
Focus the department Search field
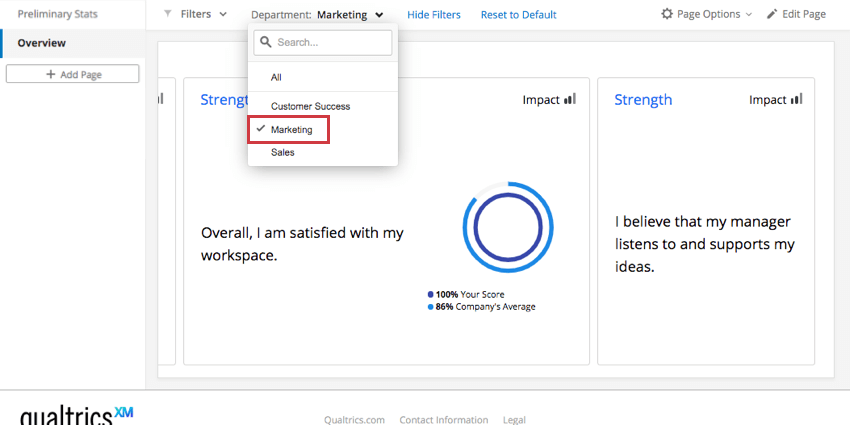(323, 42)
